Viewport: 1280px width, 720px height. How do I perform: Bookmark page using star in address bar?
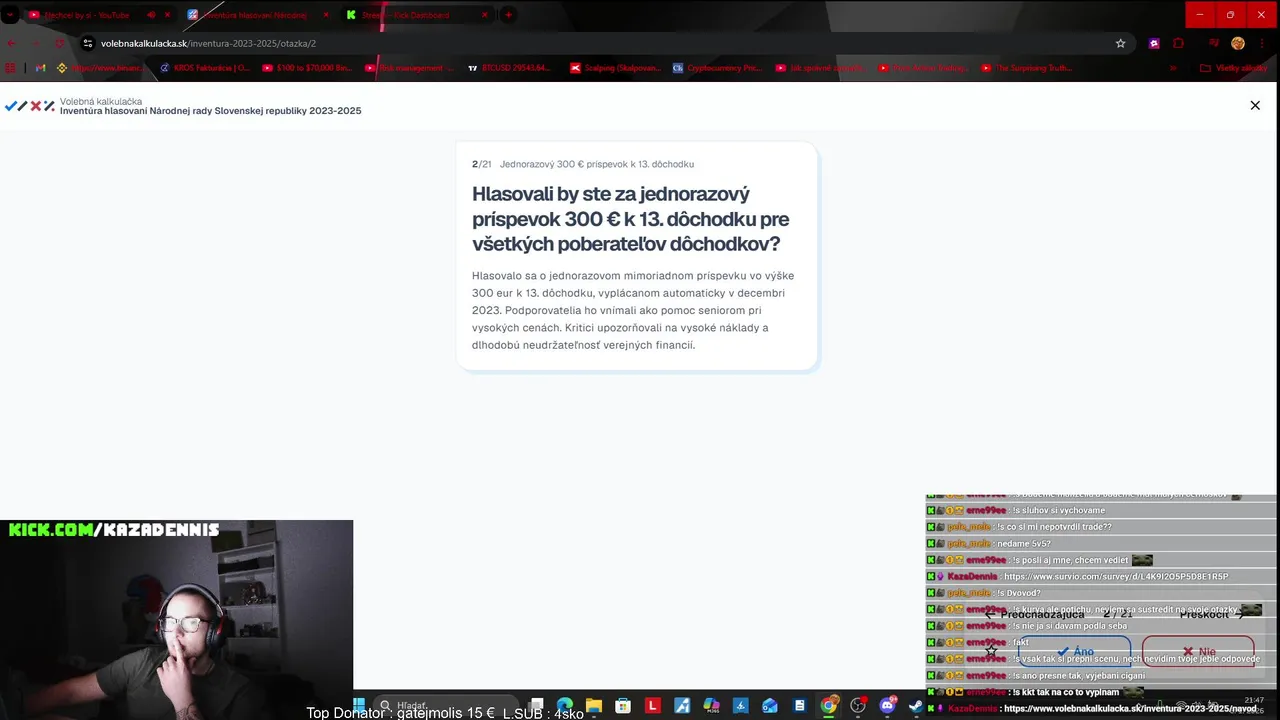pyautogui.click(x=1120, y=43)
